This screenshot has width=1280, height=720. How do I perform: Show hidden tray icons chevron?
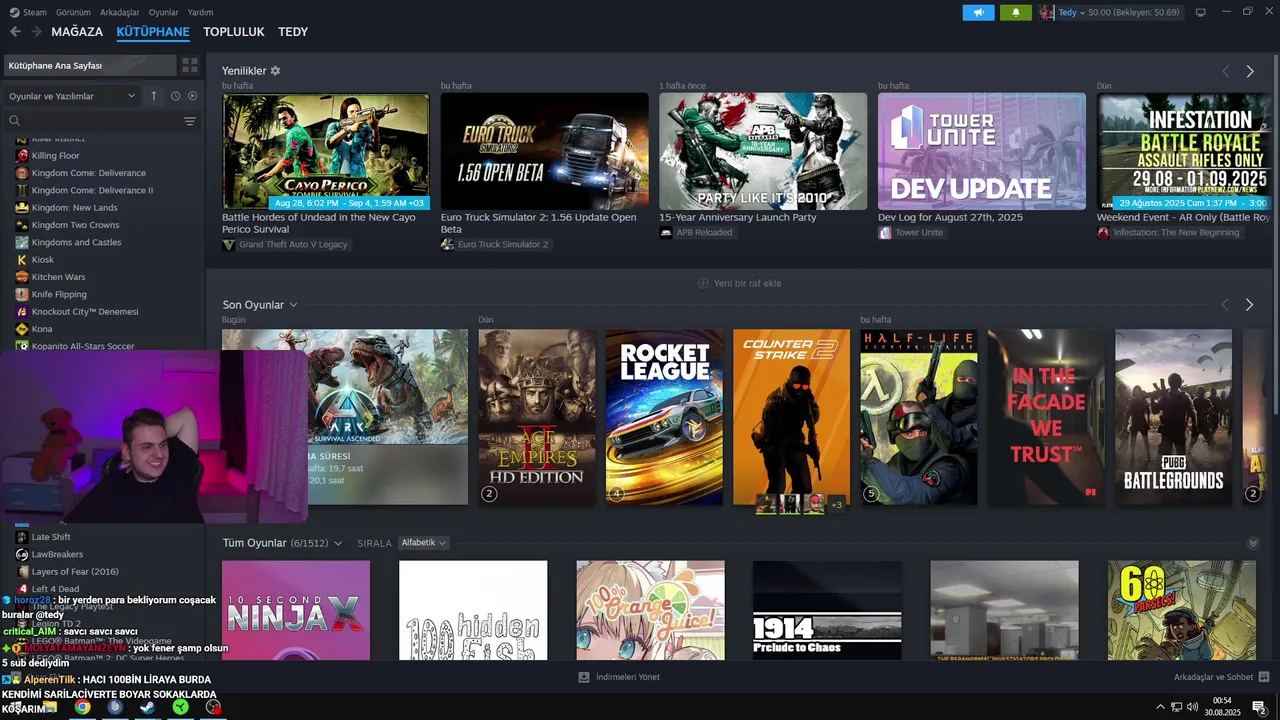tap(1160, 707)
